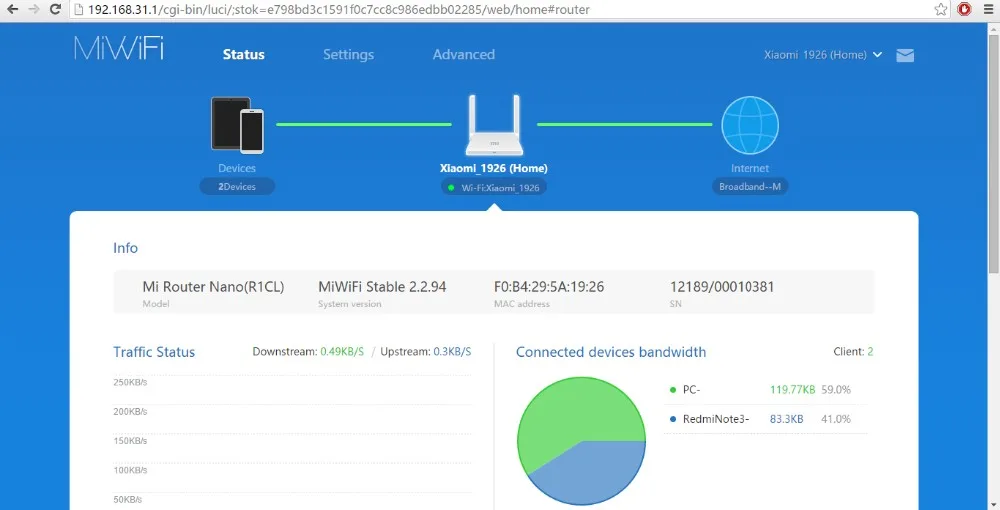
Task: Click the Upstream value 0.3KB/S
Action: point(452,352)
